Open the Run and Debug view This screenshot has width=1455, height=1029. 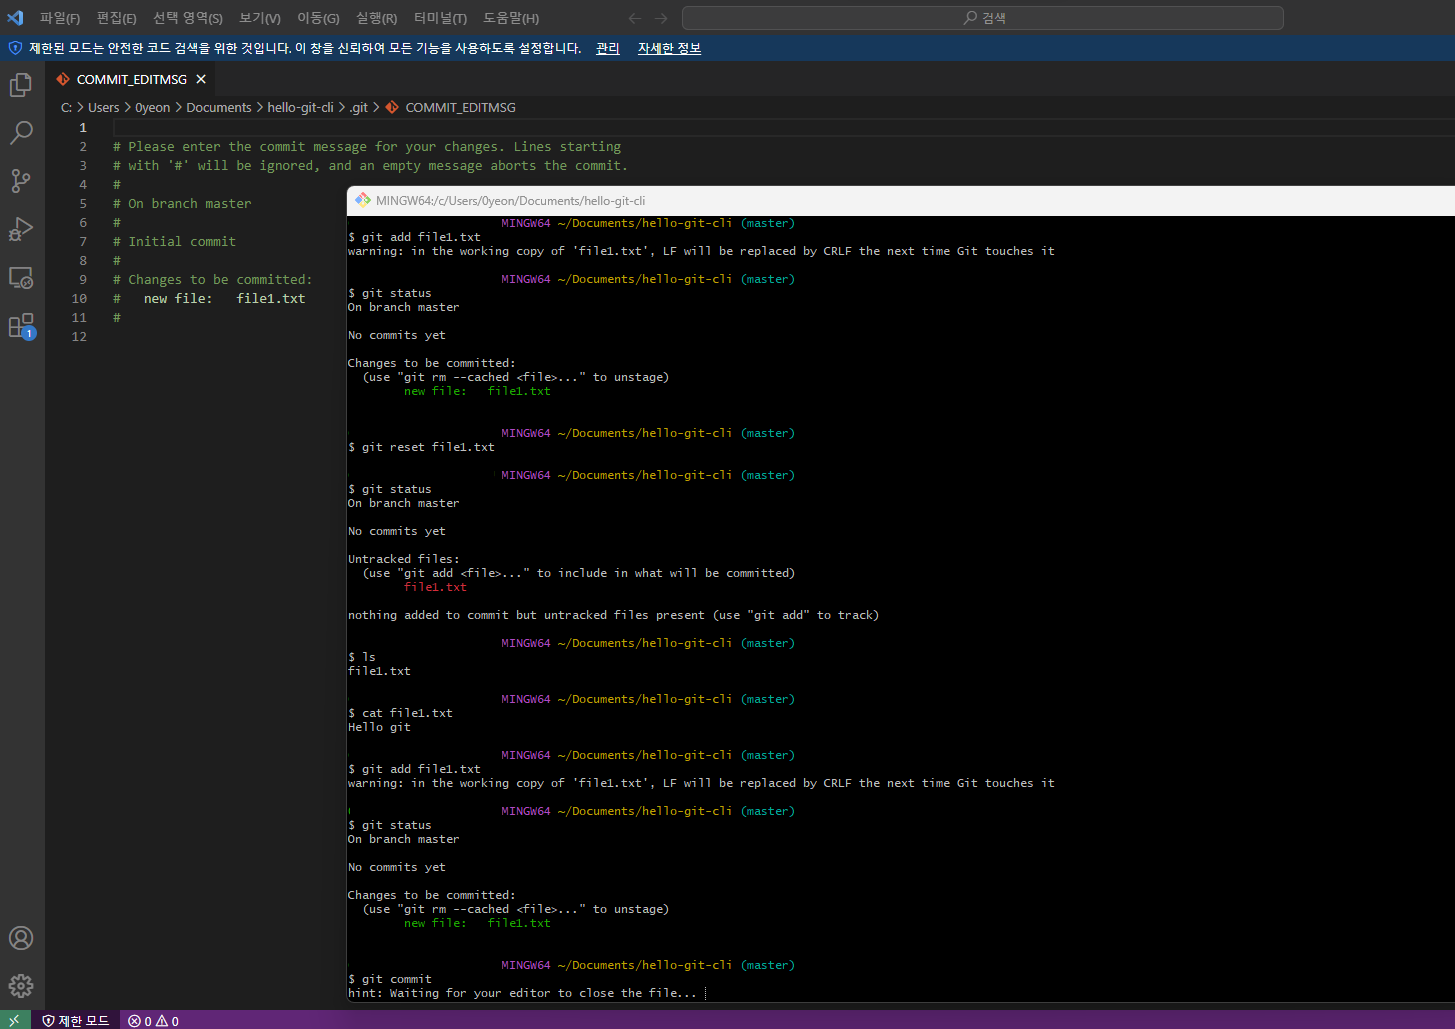tap(21, 229)
